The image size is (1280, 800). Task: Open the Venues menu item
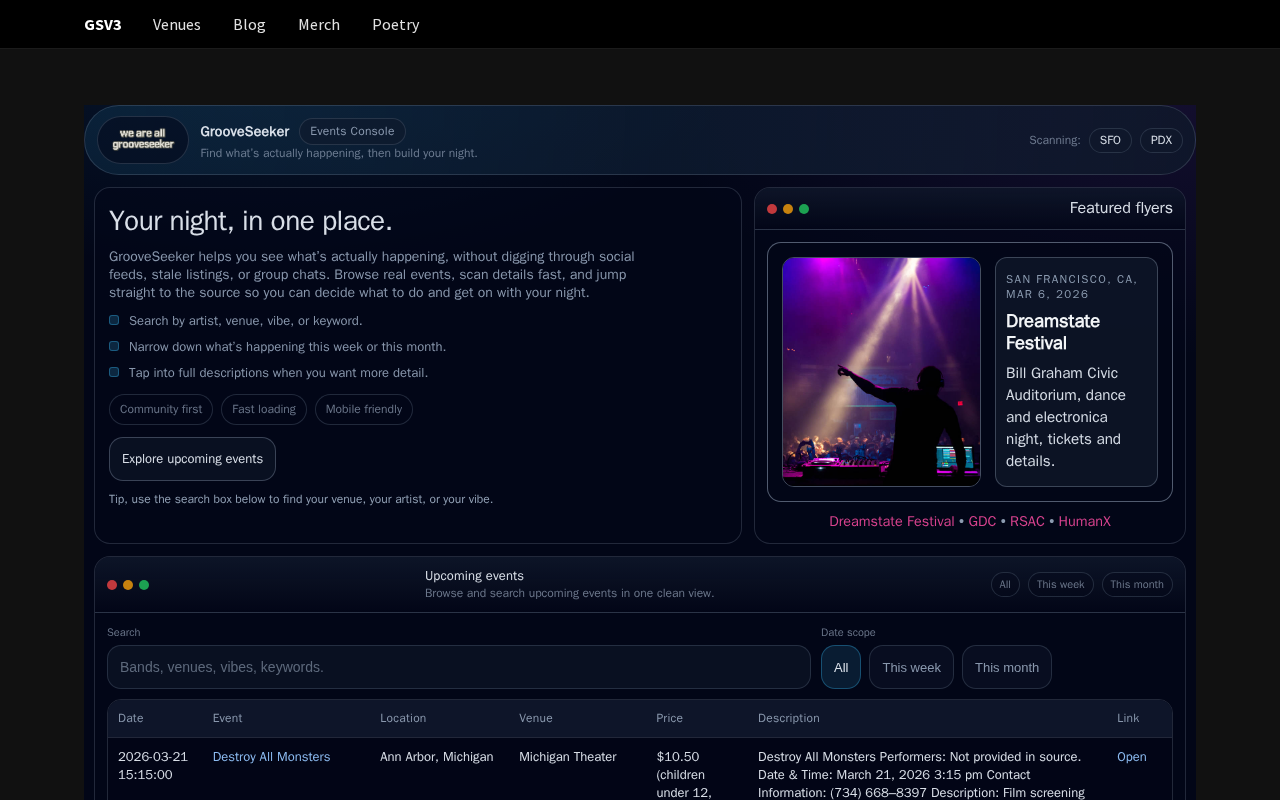177,24
